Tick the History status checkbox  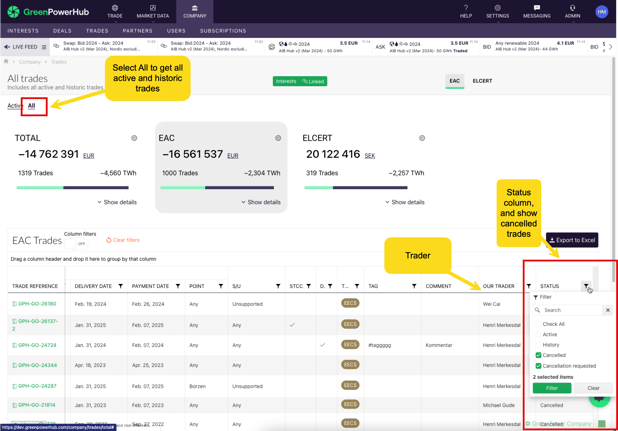pyautogui.click(x=538, y=345)
